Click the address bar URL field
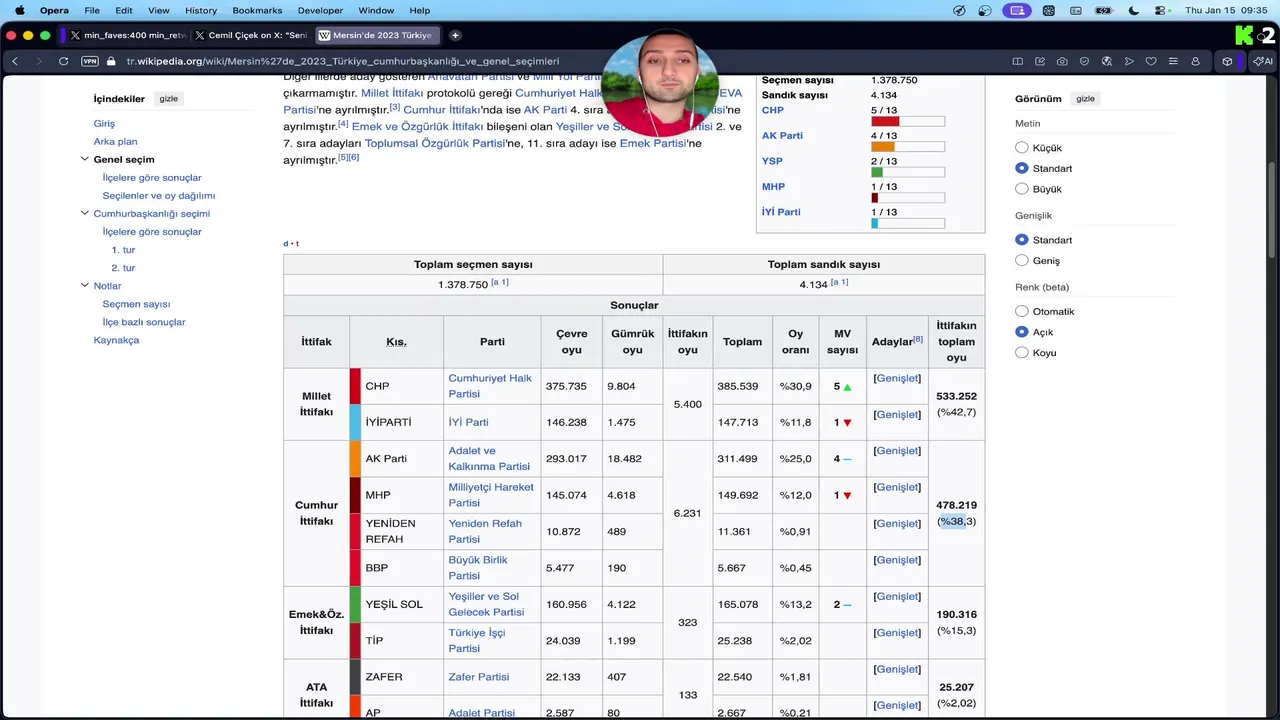1280x720 pixels. [x=560, y=61]
